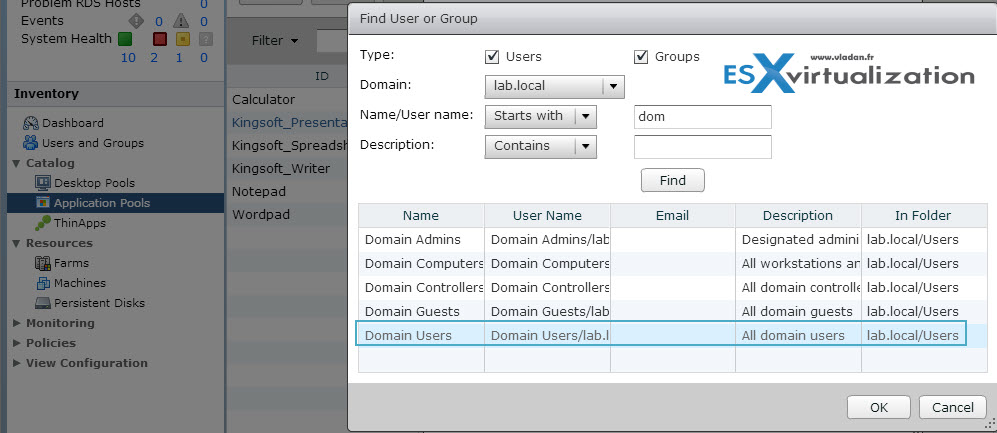Select the Domain Guests row

(672, 312)
